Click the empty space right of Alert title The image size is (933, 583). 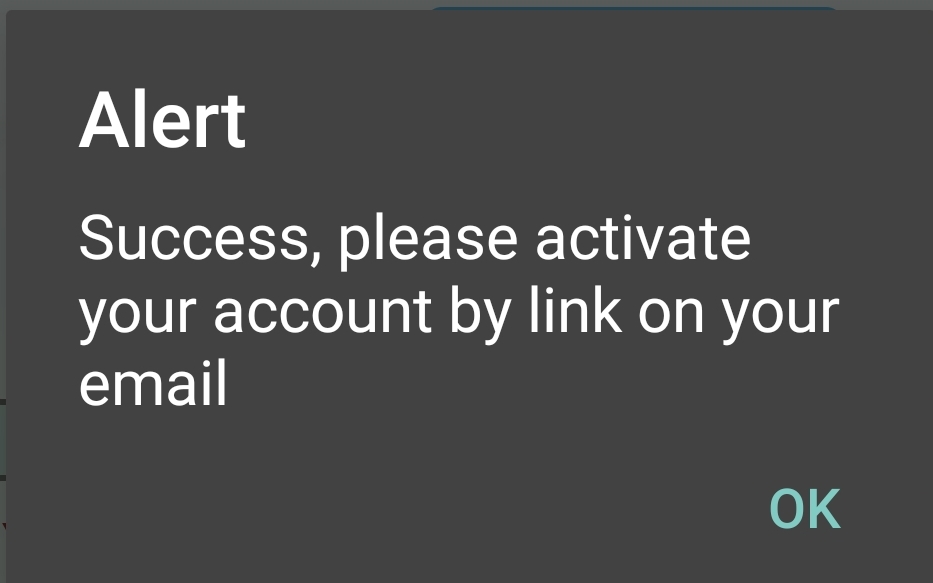point(583,120)
